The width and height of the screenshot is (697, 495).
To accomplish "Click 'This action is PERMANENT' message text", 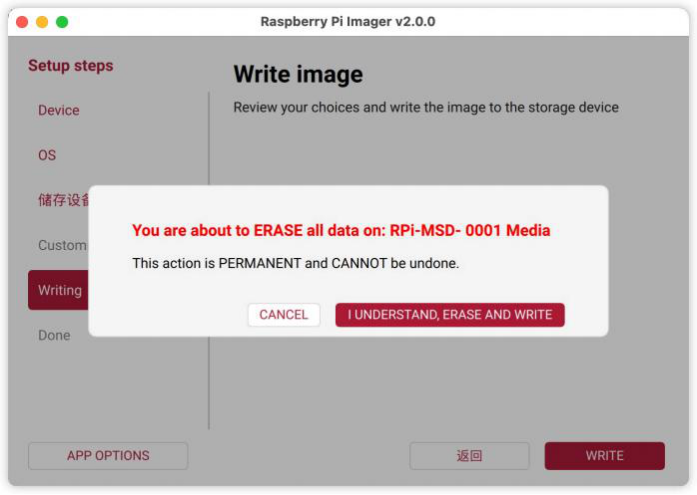I will (296, 263).
